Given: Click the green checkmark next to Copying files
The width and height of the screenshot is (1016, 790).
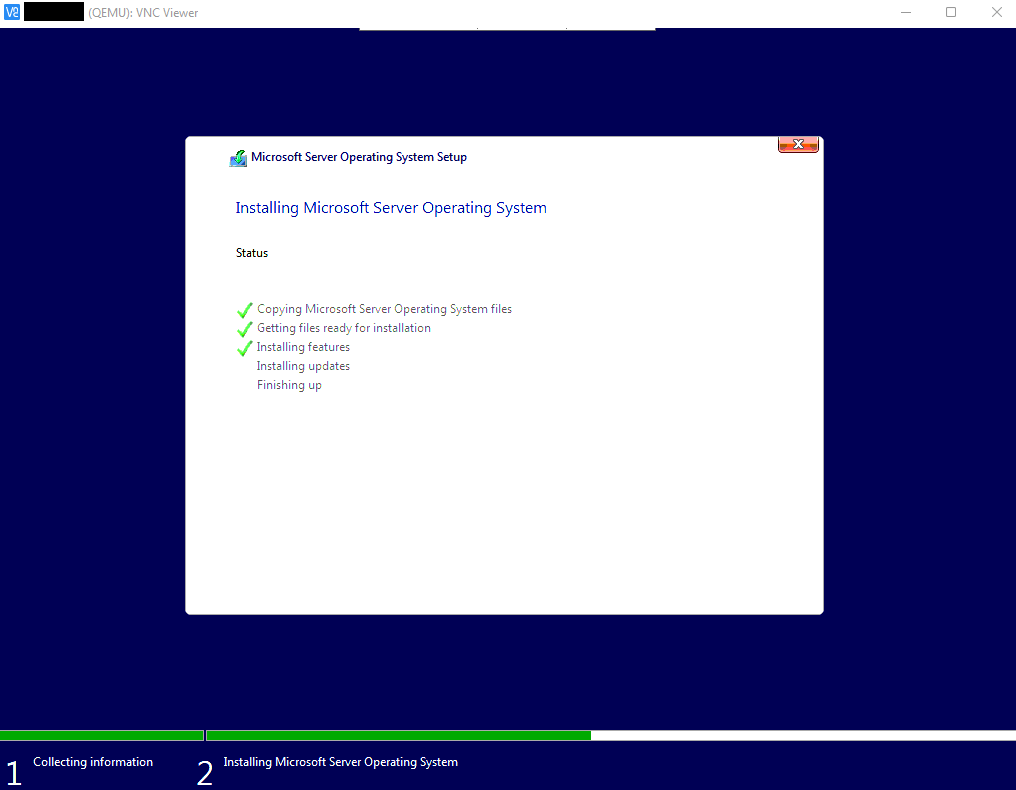Looking at the screenshot, I should pyautogui.click(x=244, y=310).
